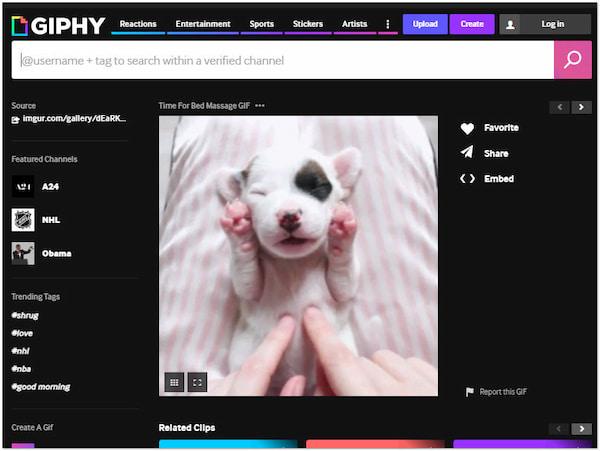The image size is (600, 451).
Task: Click the Report this GIF flag icon
Action: click(470, 392)
